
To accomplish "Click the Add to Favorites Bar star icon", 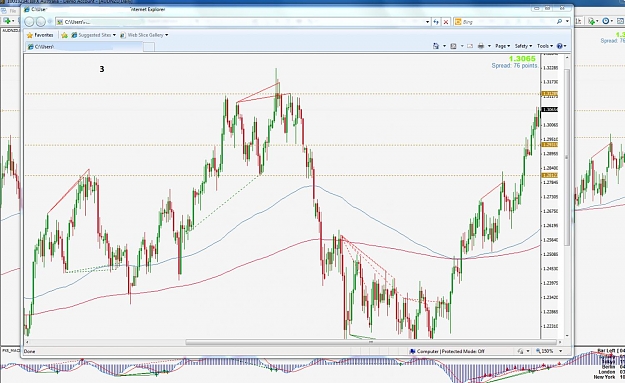I will coord(65,35).
